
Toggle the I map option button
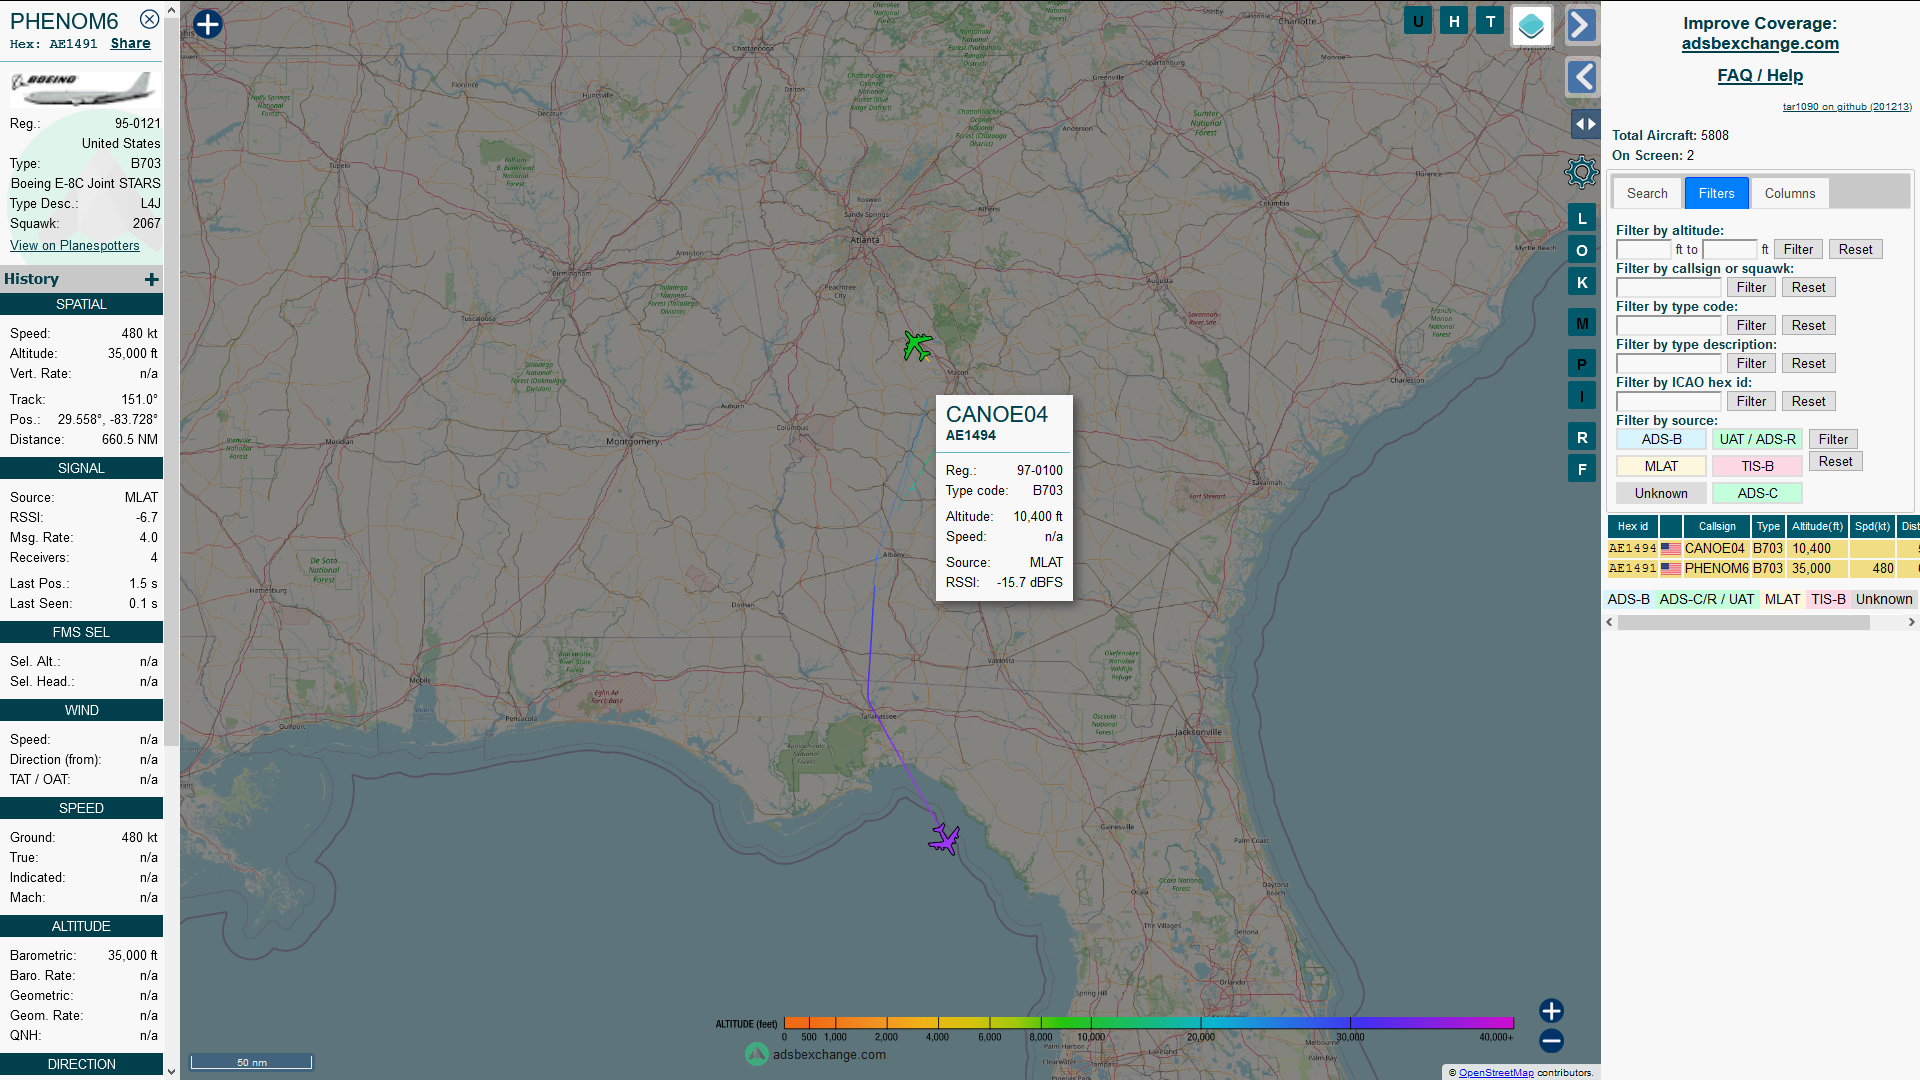1582,396
